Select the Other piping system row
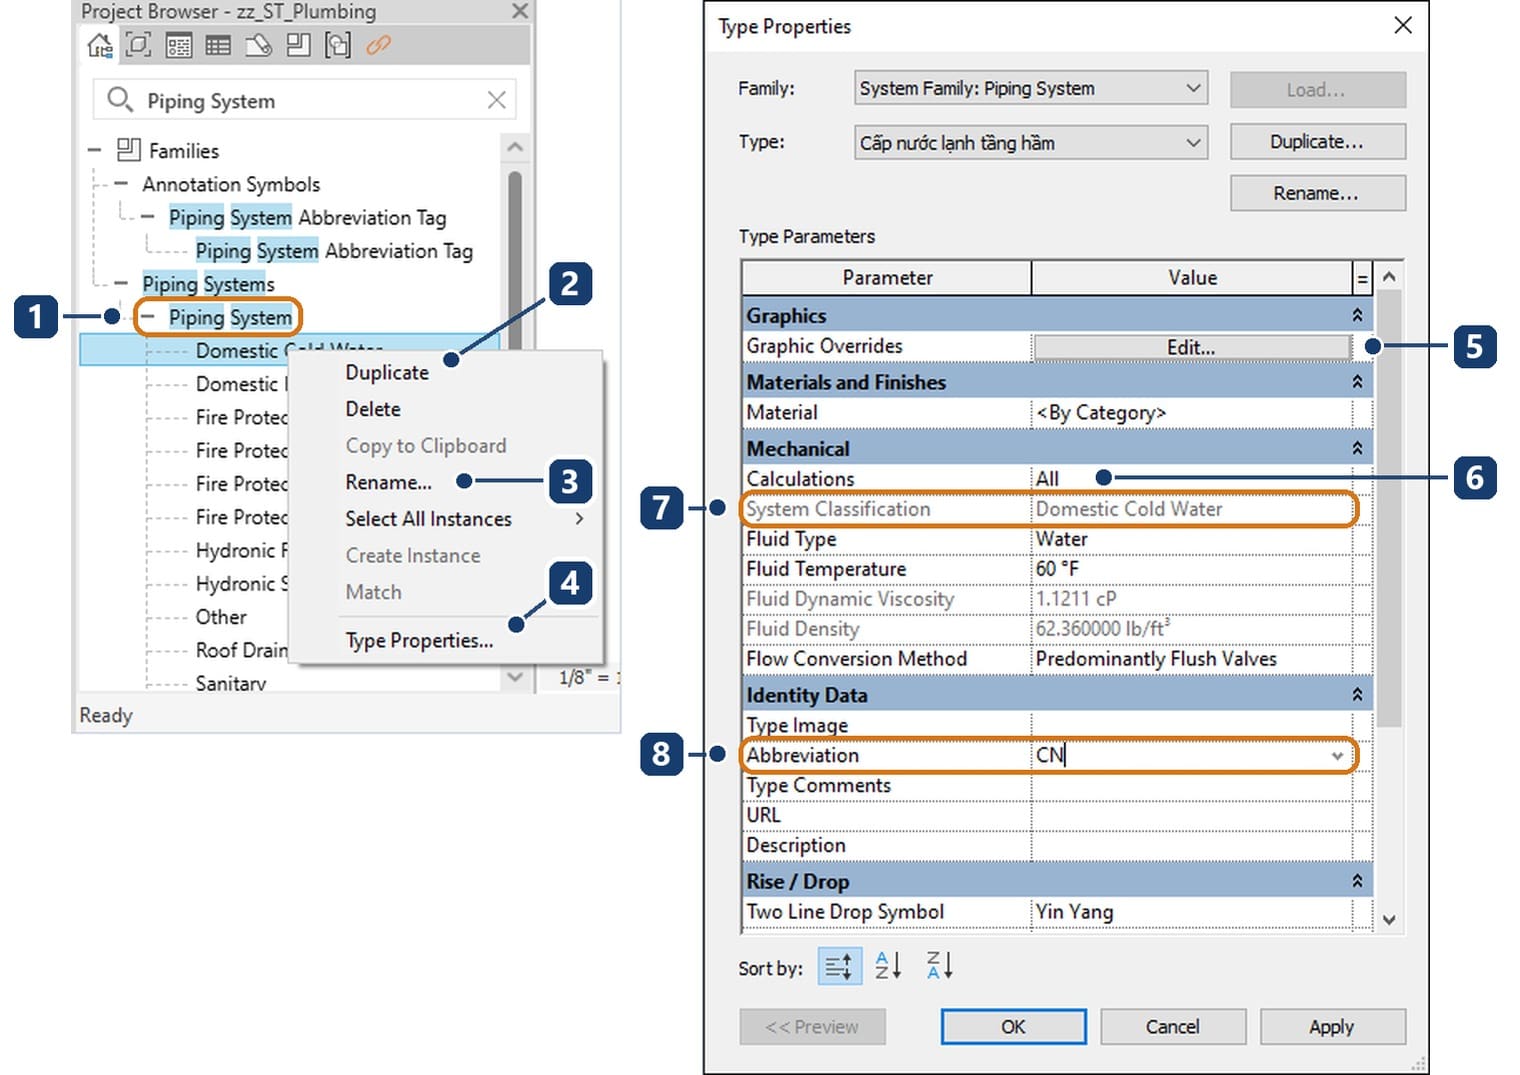The image size is (1520, 1075). tap(221, 617)
